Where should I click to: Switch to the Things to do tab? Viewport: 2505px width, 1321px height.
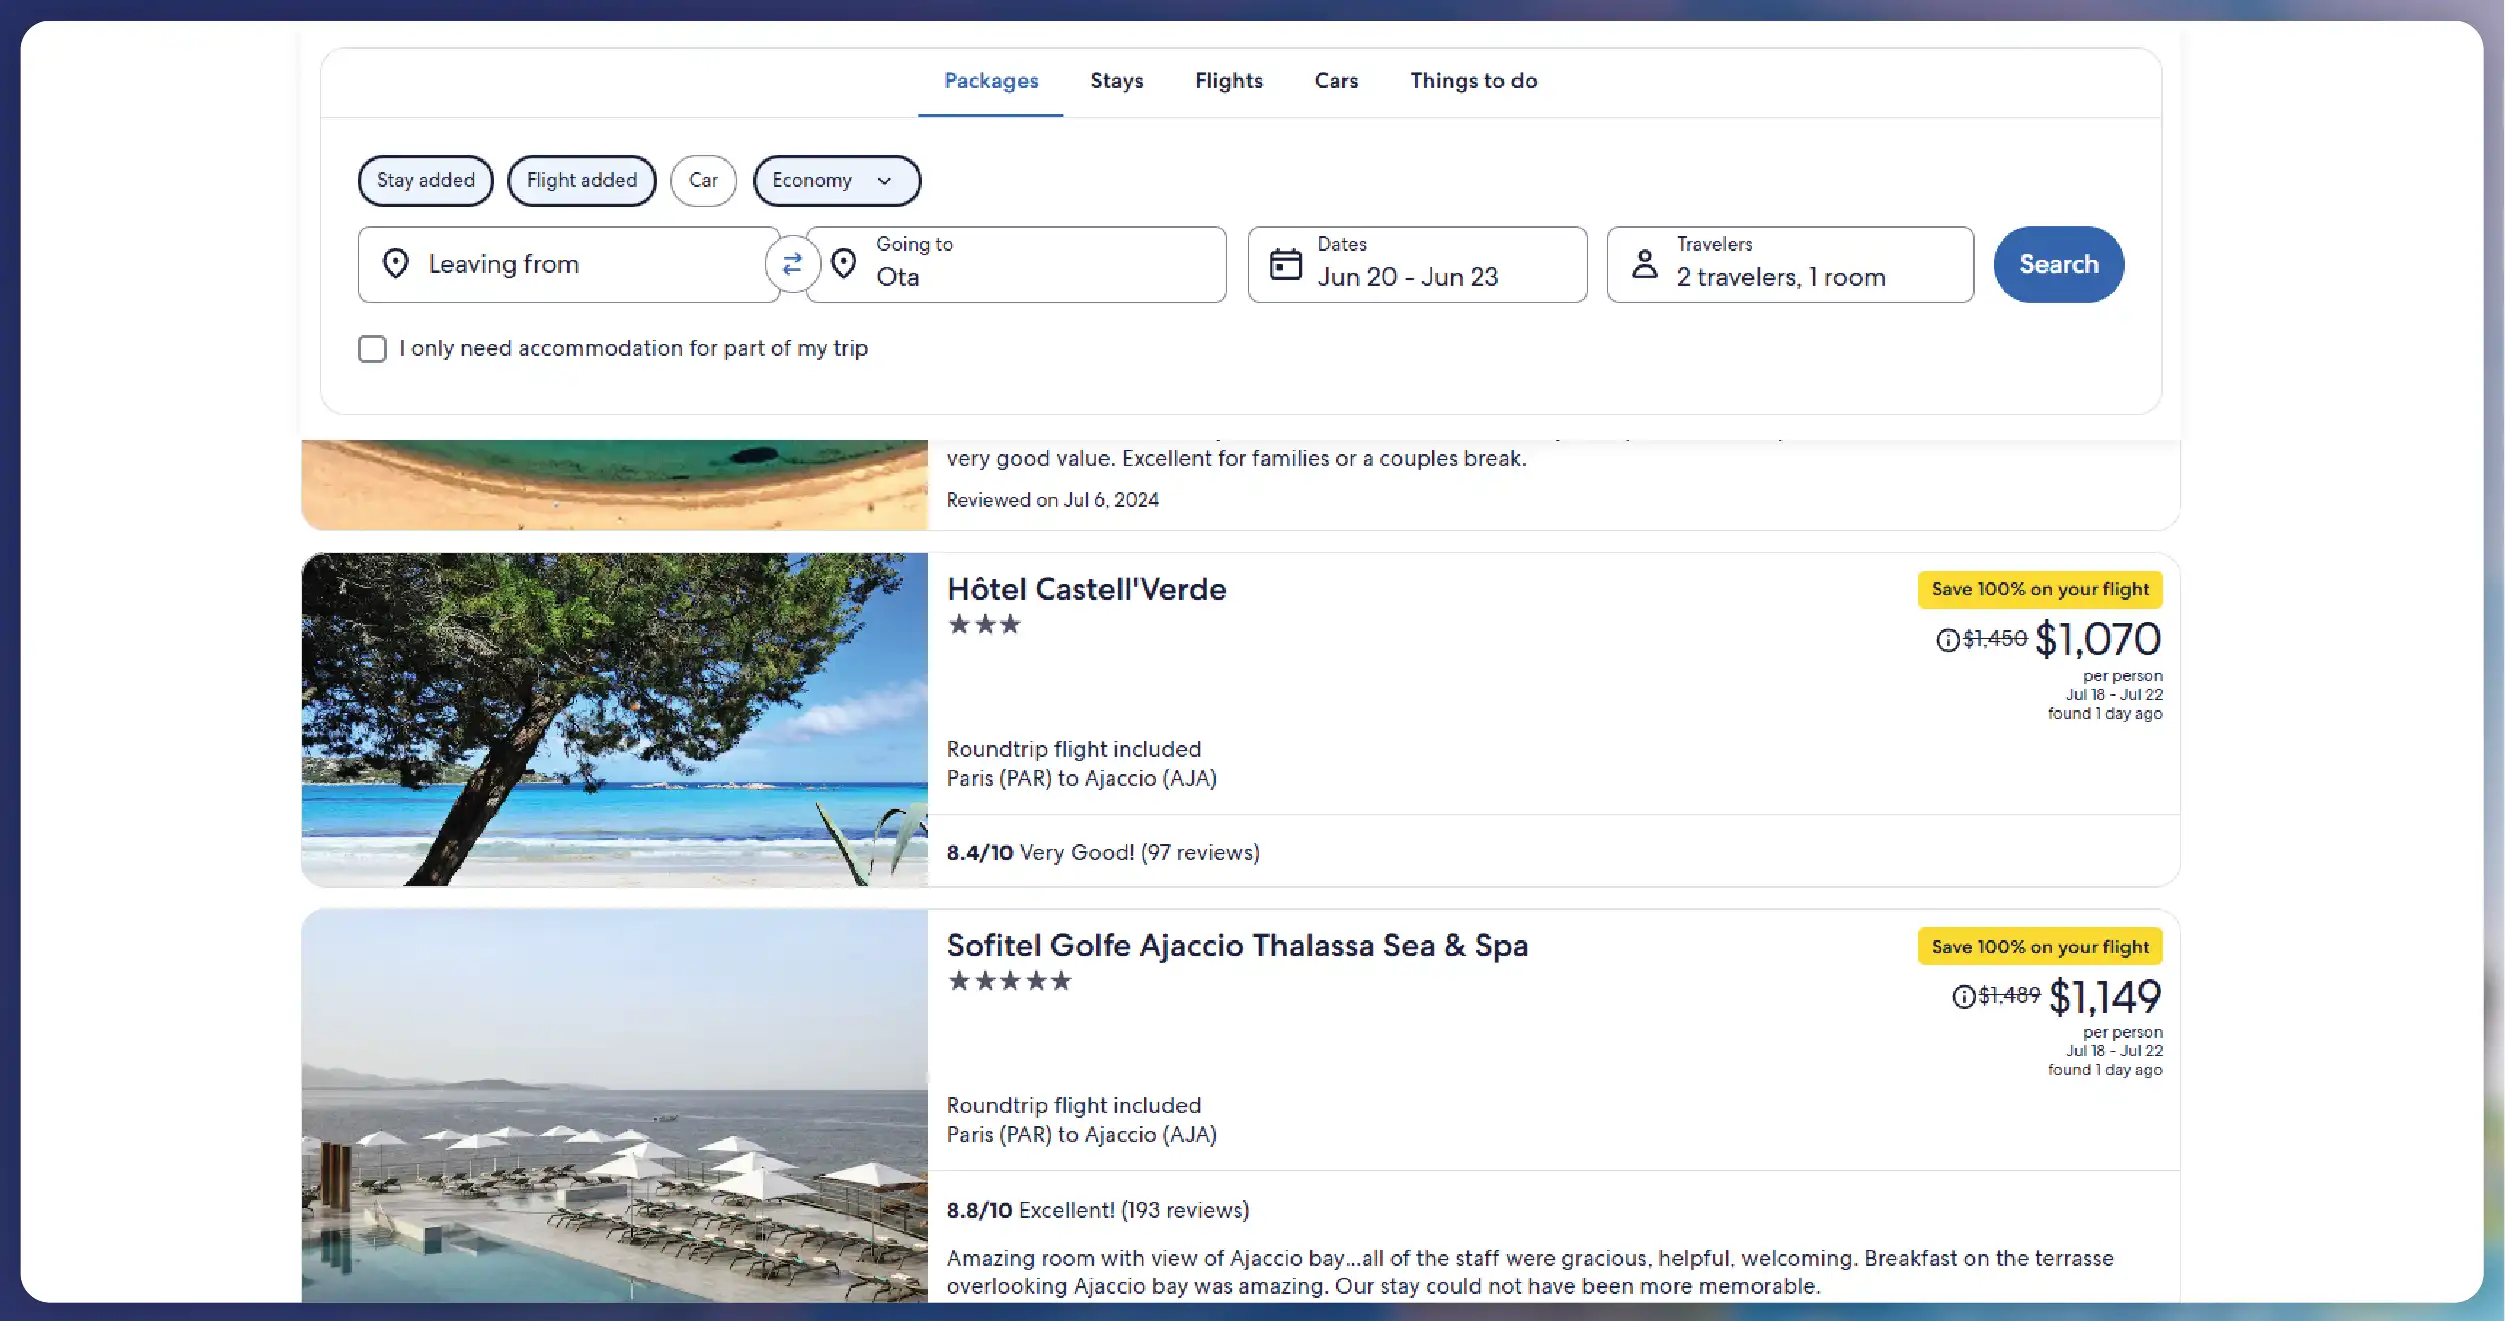1473,81
